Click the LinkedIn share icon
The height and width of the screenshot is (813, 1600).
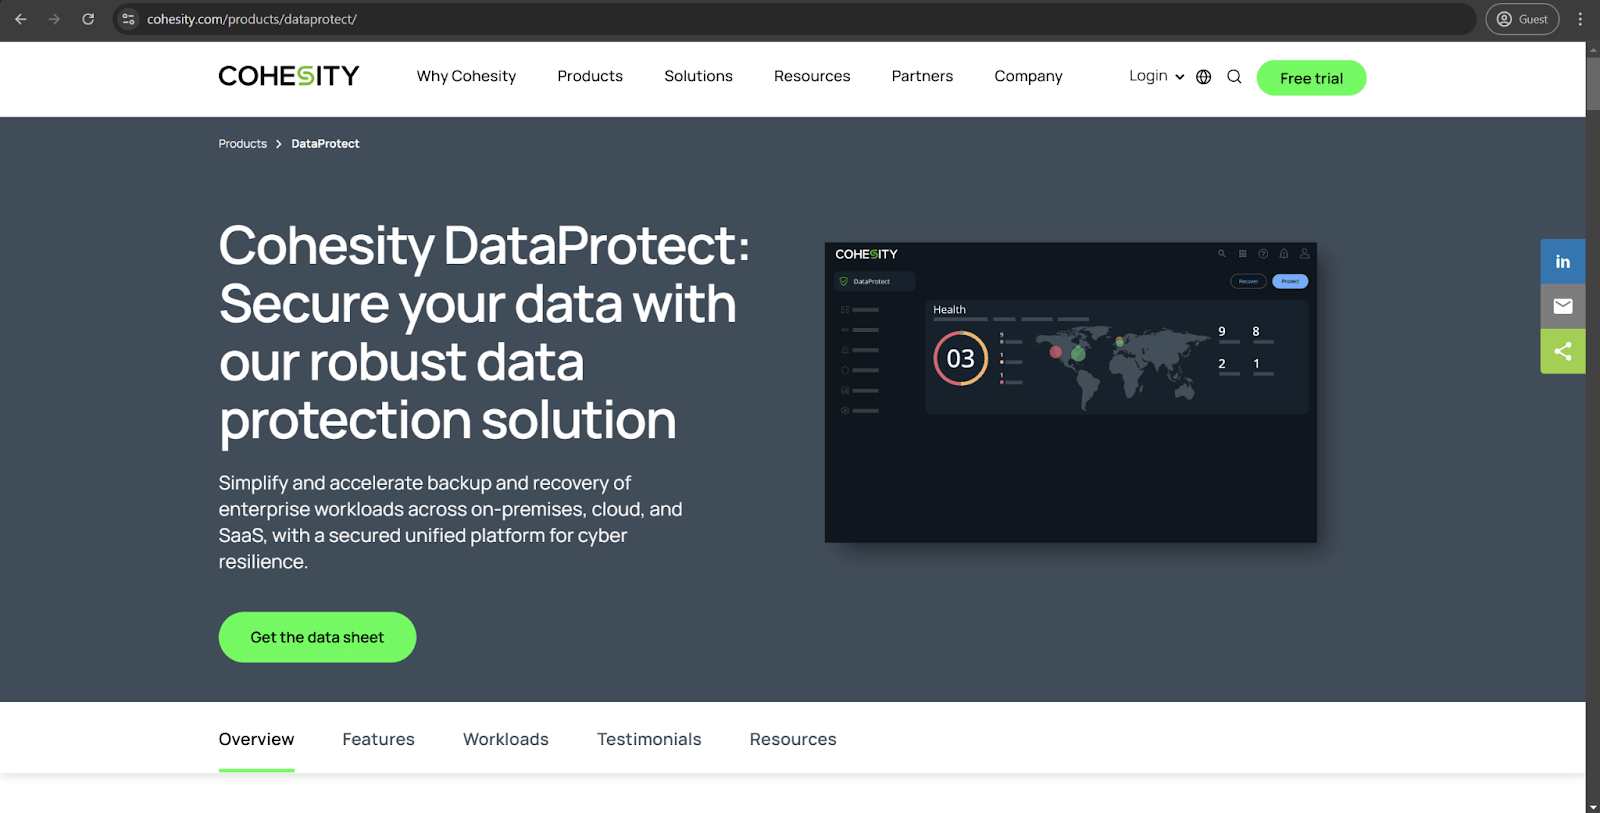coord(1562,262)
